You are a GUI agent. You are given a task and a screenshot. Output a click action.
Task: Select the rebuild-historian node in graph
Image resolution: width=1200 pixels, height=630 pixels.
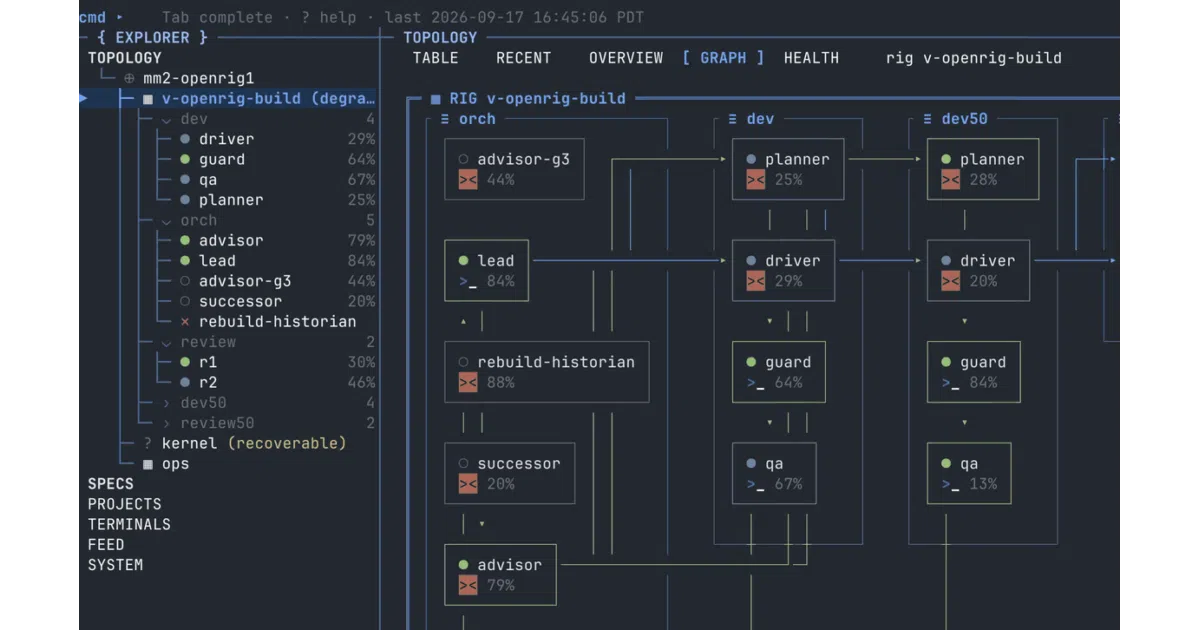tap(546, 372)
